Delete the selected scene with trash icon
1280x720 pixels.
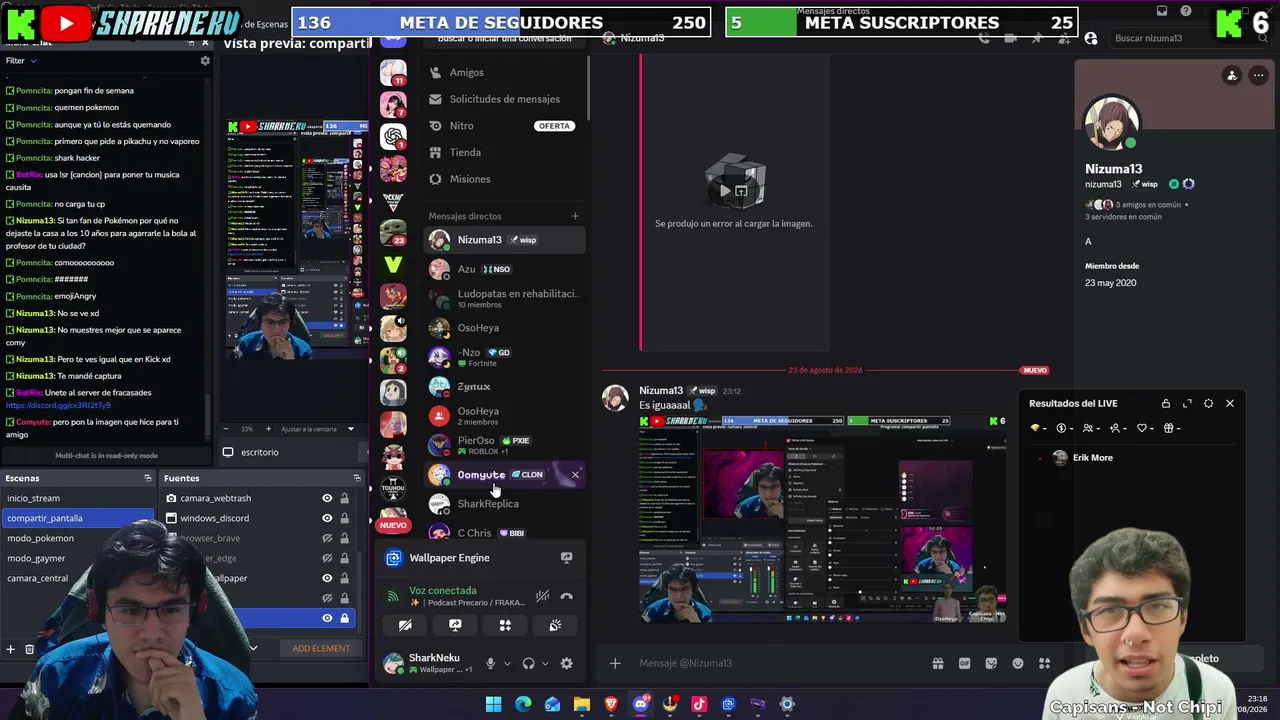click(x=29, y=649)
